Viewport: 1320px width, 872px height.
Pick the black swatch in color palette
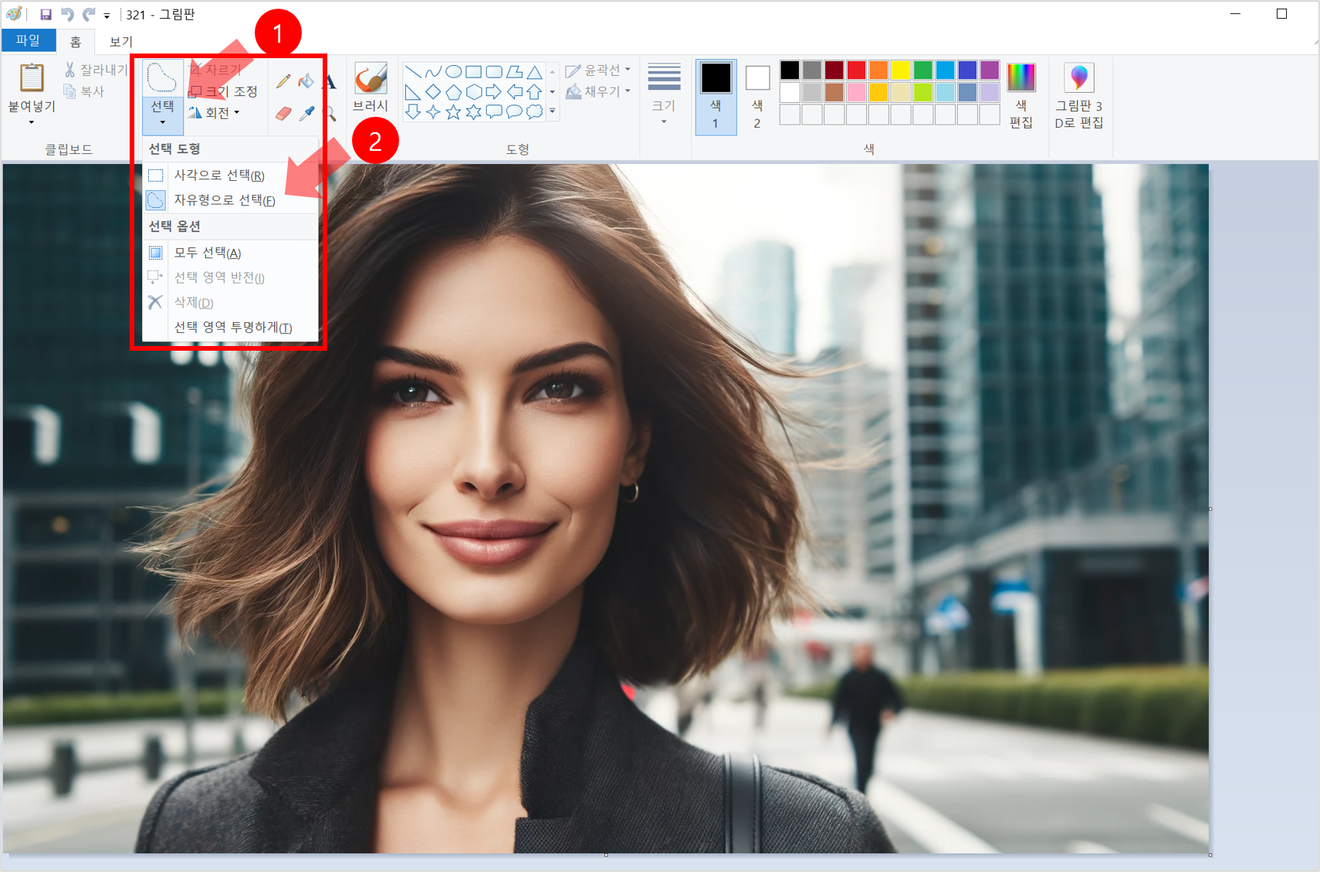point(790,70)
